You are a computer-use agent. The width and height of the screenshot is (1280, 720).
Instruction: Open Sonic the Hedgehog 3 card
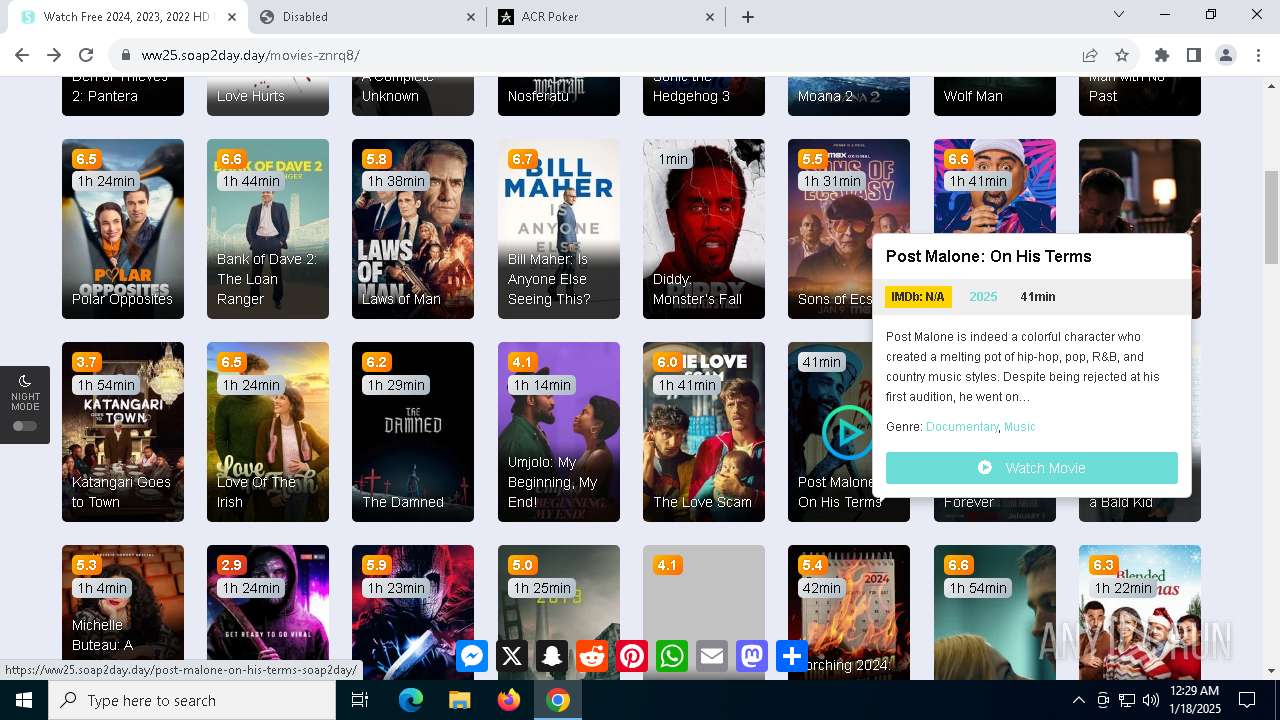pyautogui.click(x=704, y=96)
